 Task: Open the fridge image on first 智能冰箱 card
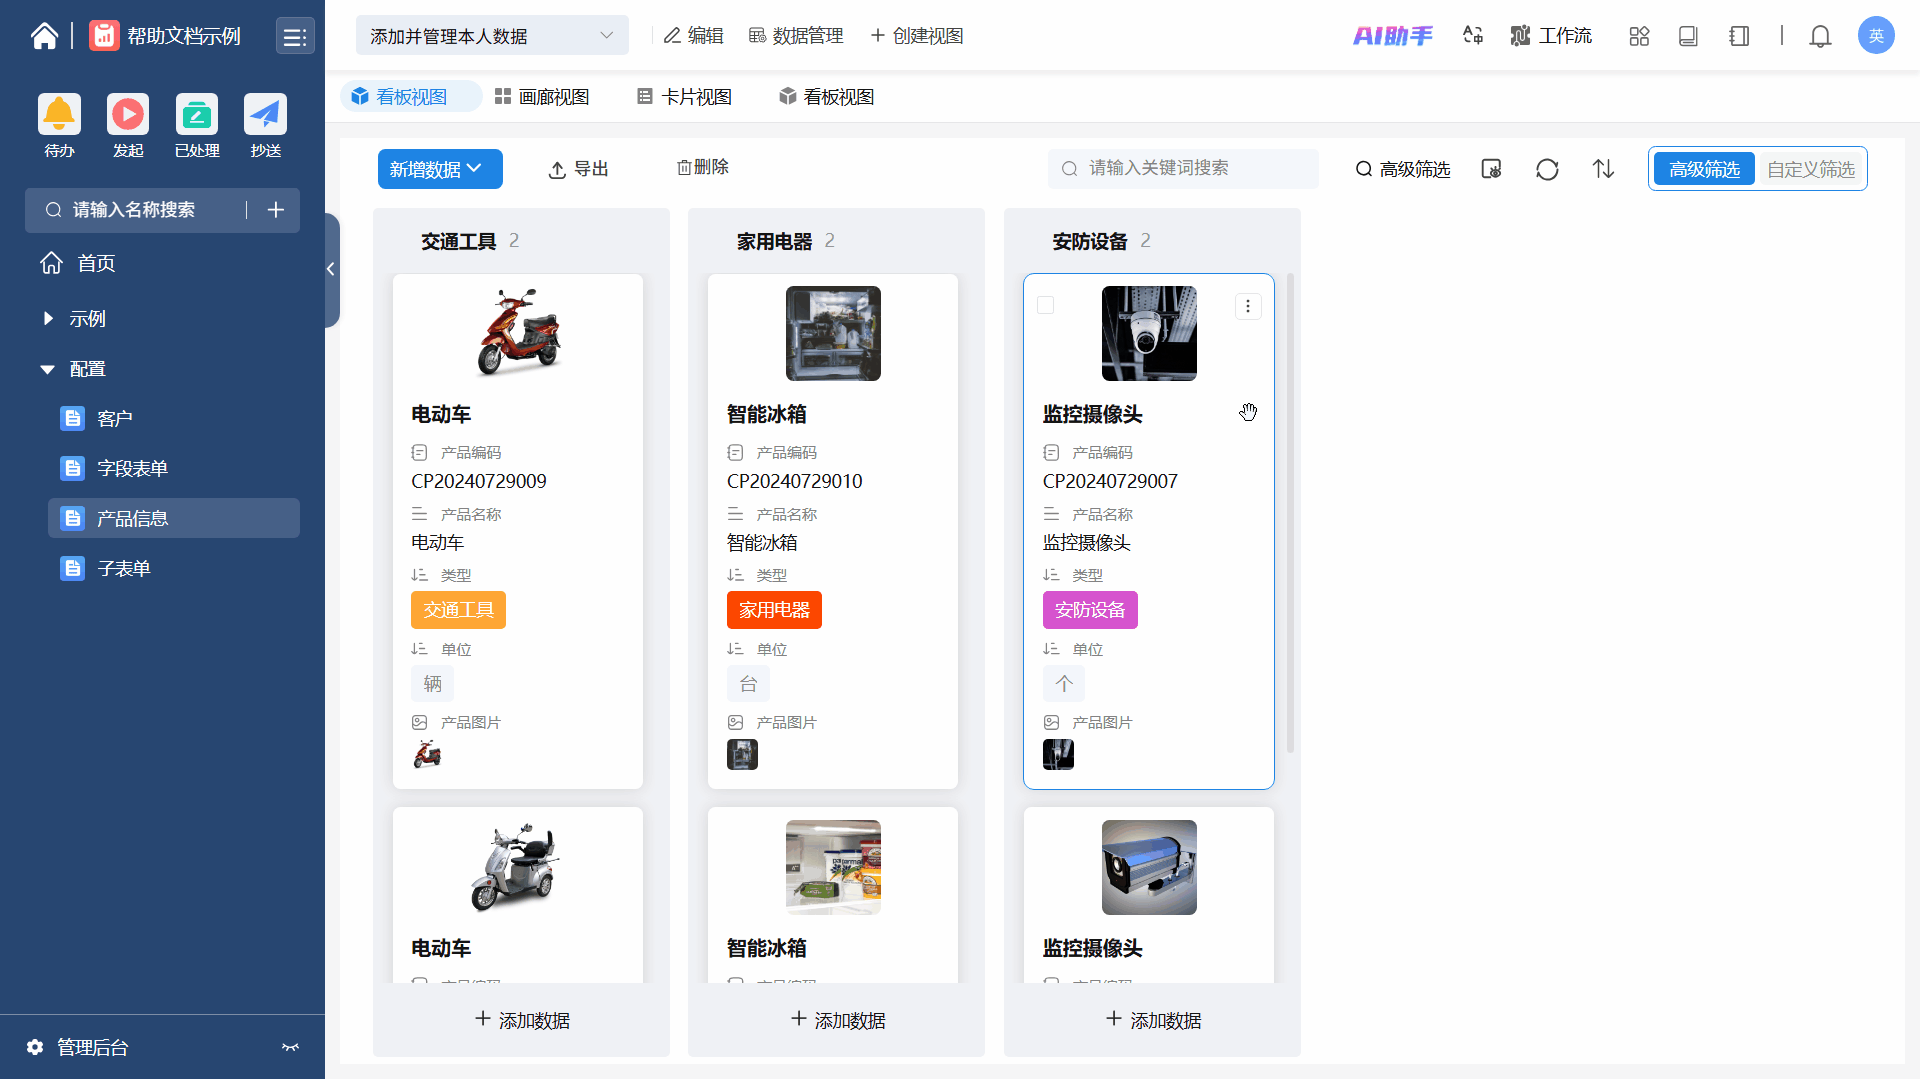coord(833,333)
